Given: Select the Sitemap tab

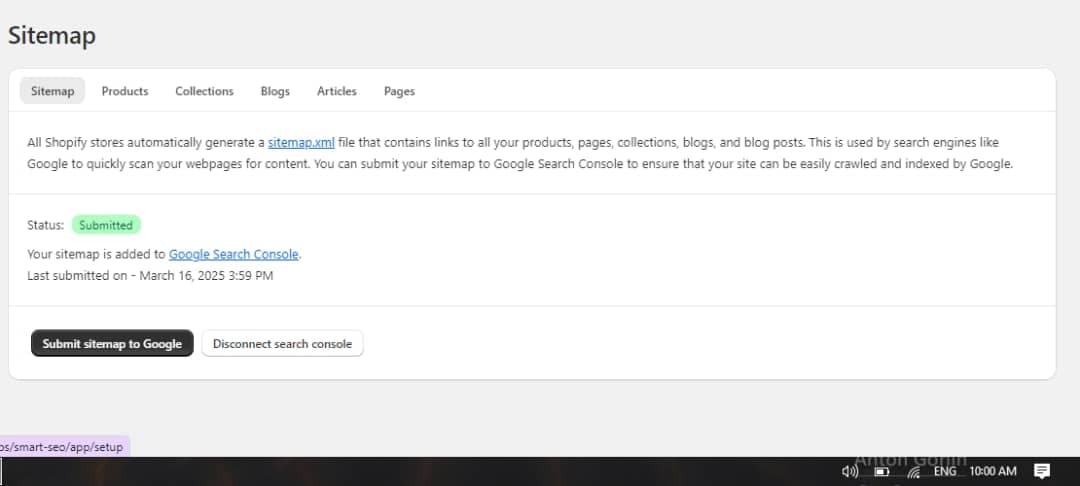Looking at the screenshot, I should pos(52,91).
